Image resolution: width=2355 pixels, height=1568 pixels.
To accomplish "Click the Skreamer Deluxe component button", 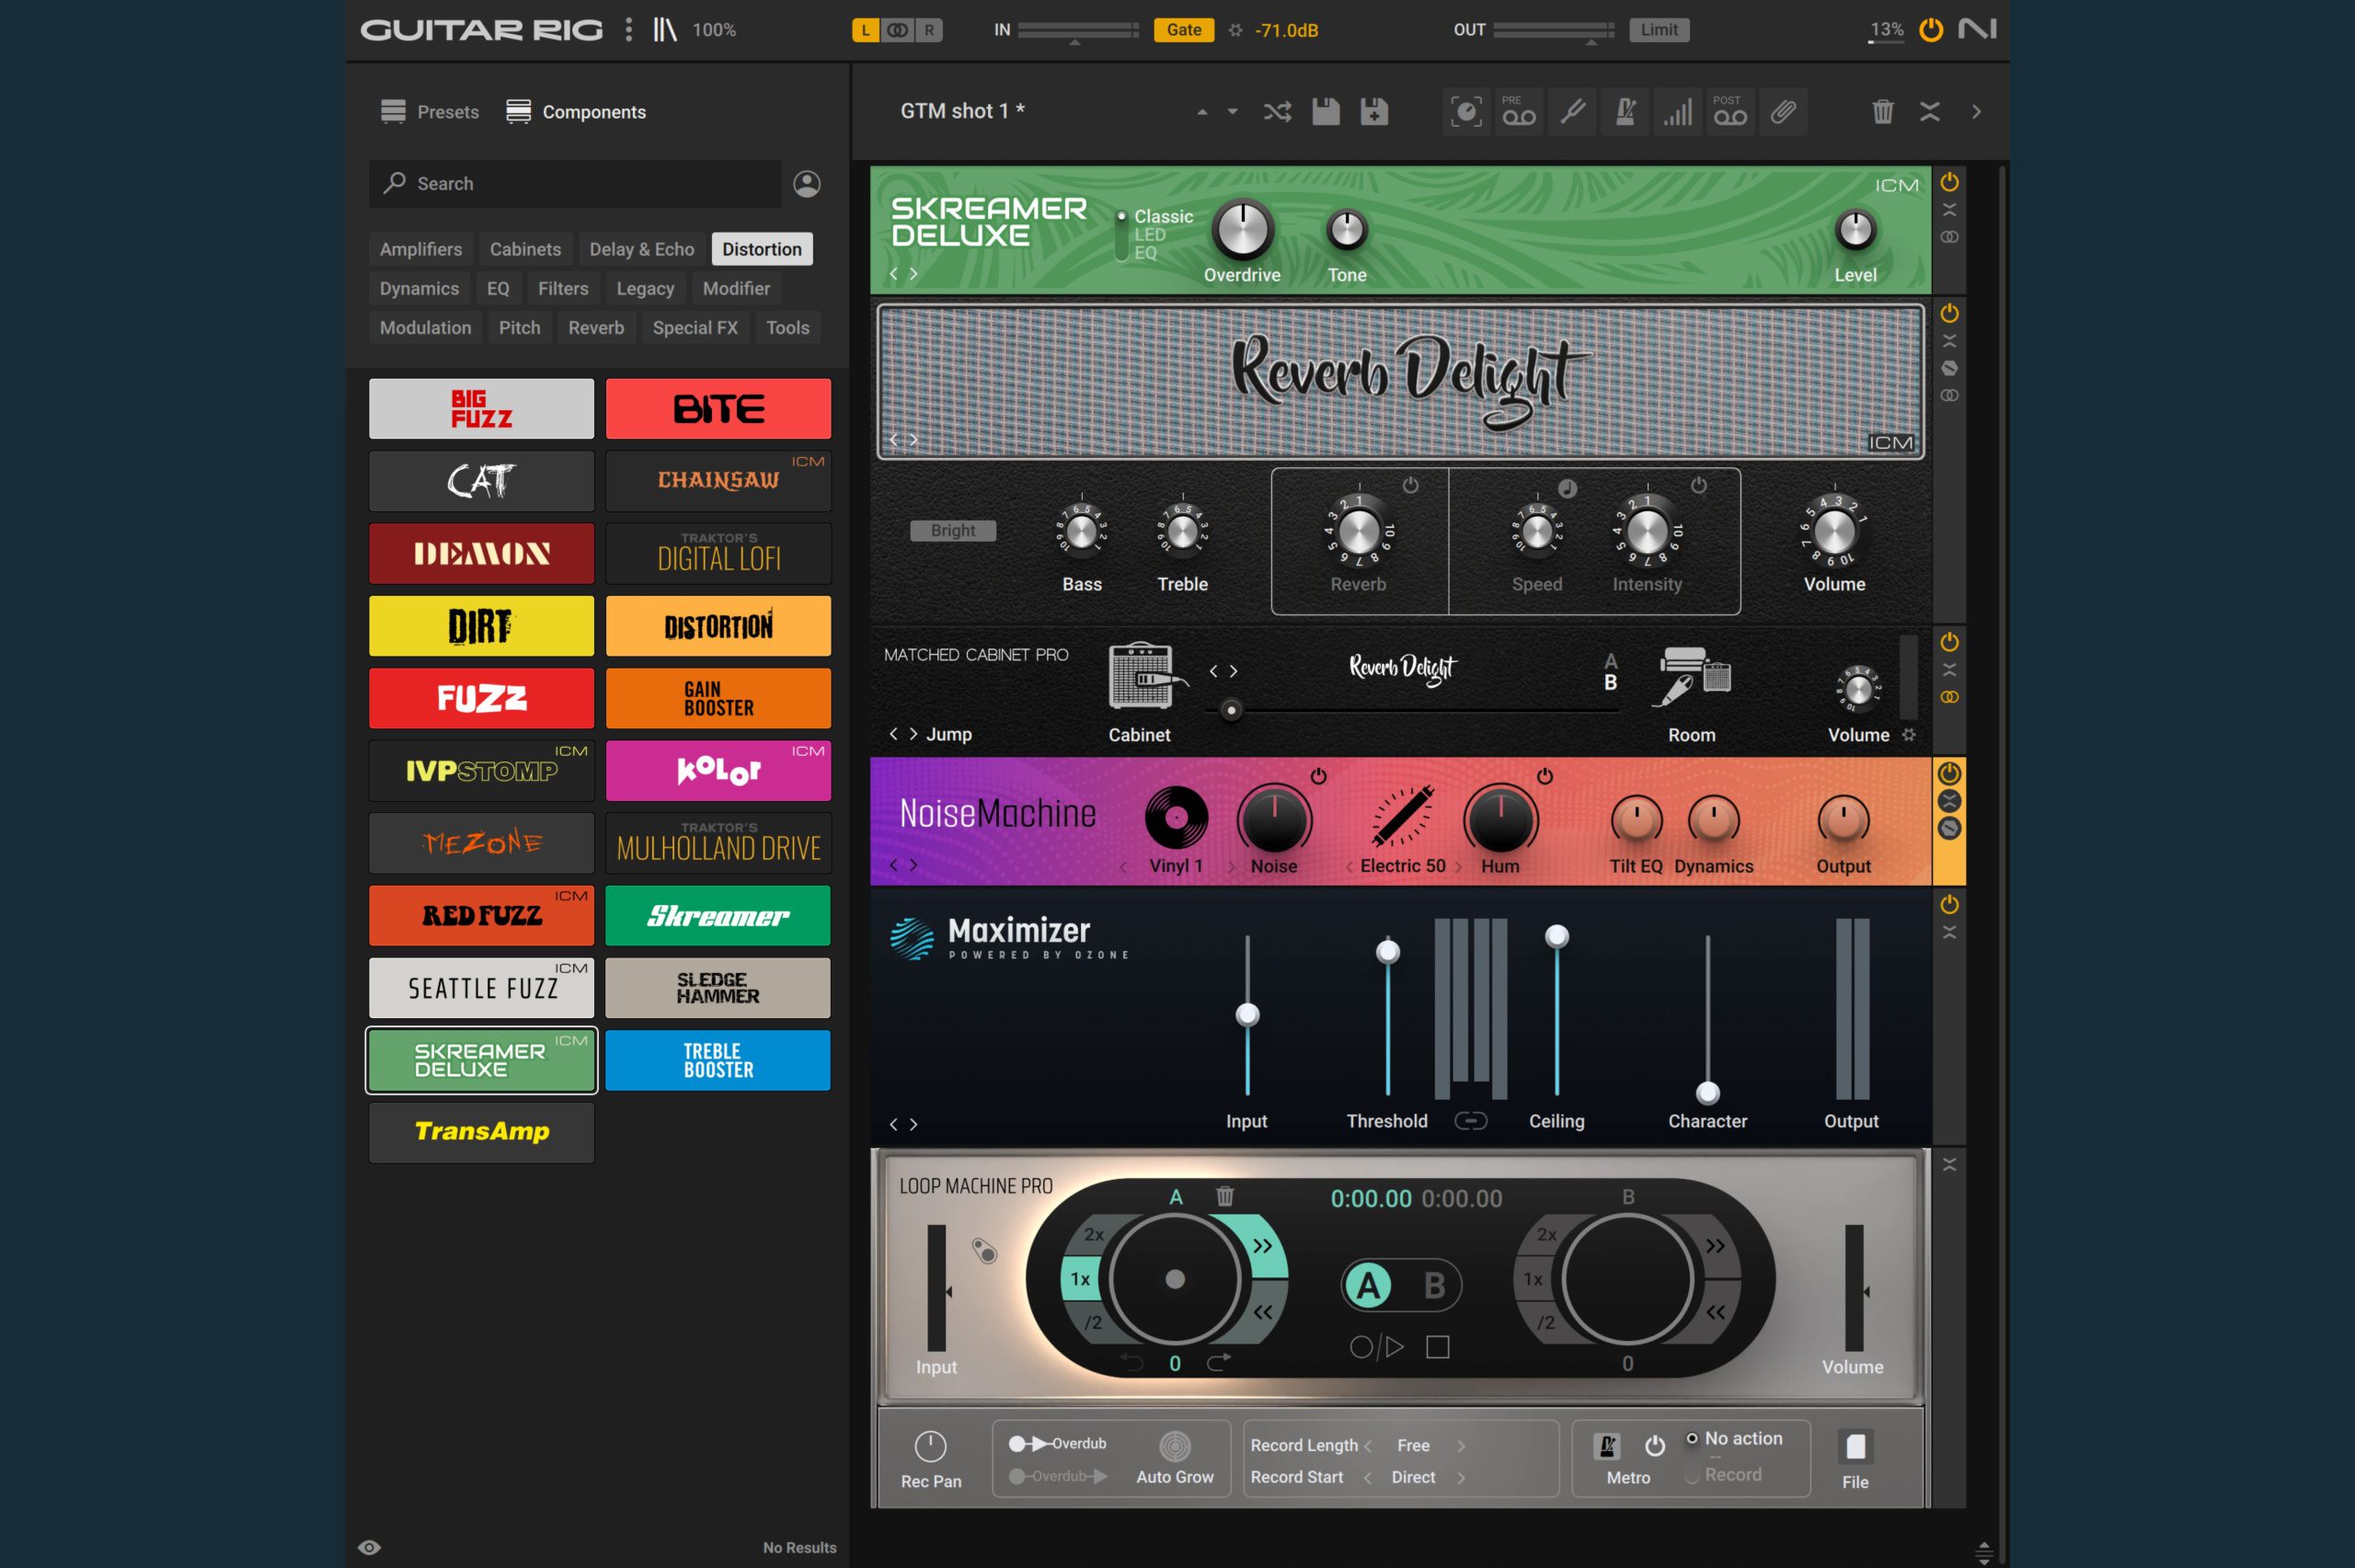I will 481,1059.
